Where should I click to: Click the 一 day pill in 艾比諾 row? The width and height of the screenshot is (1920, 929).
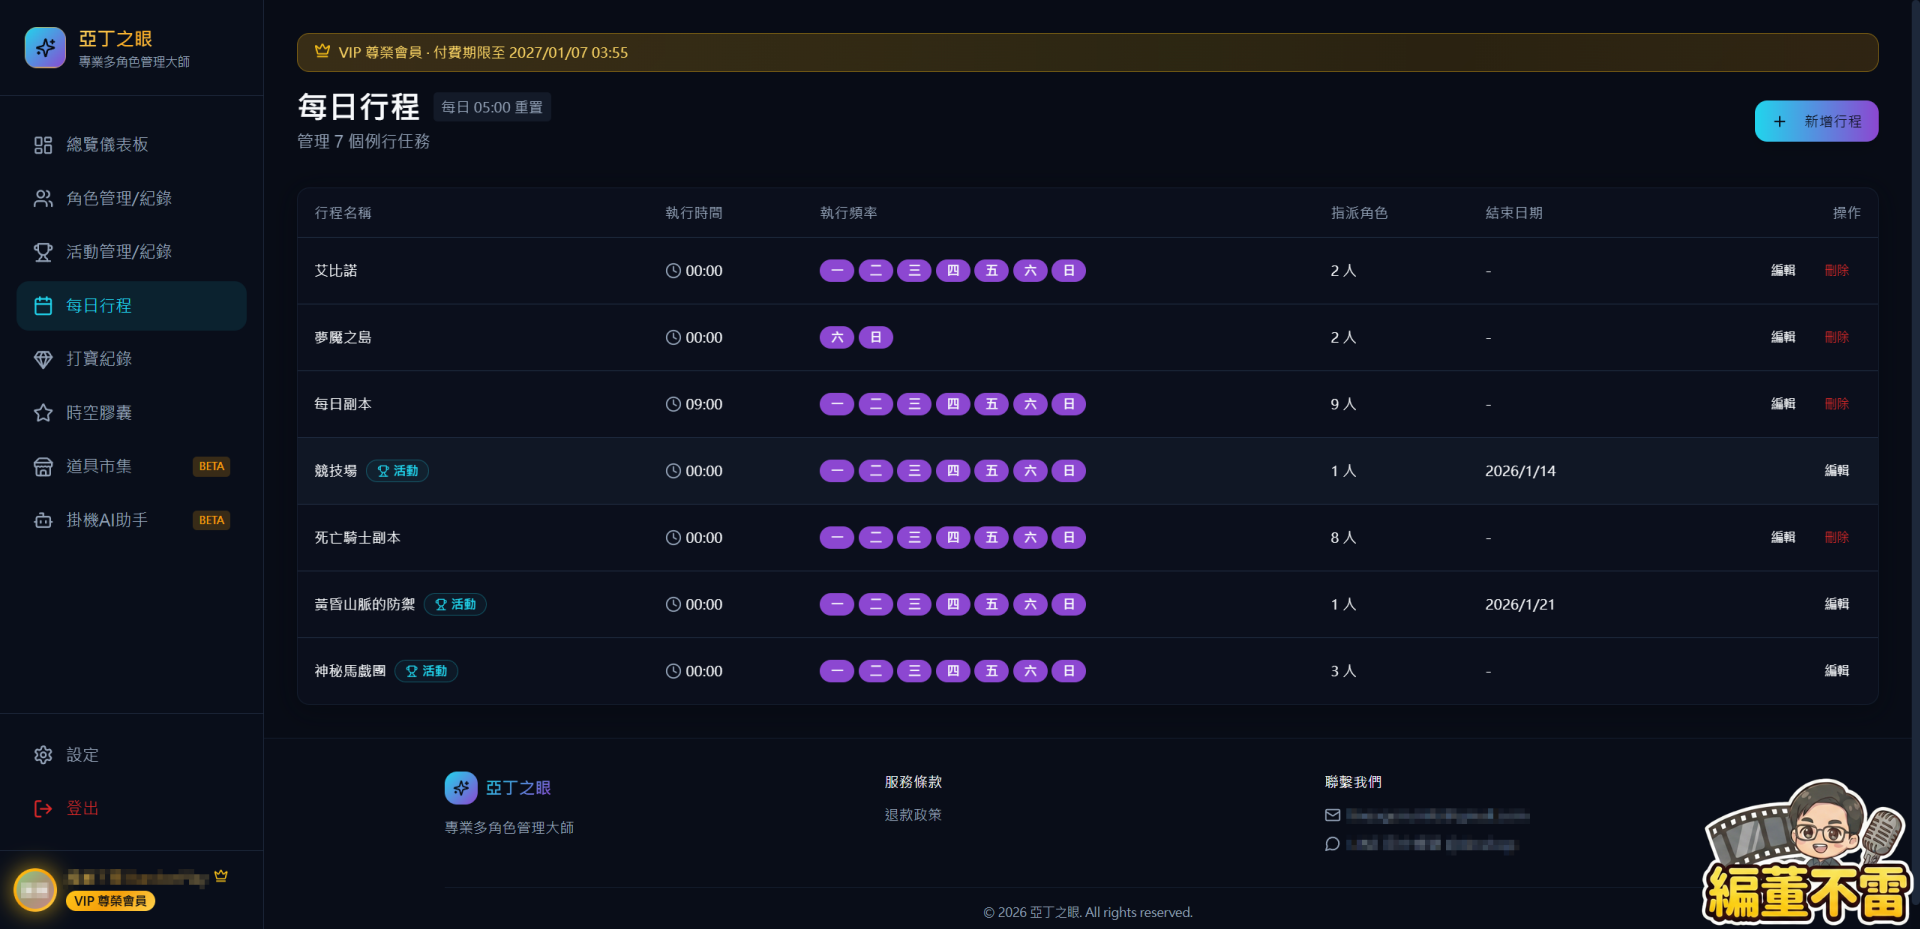tap(837, 270)
